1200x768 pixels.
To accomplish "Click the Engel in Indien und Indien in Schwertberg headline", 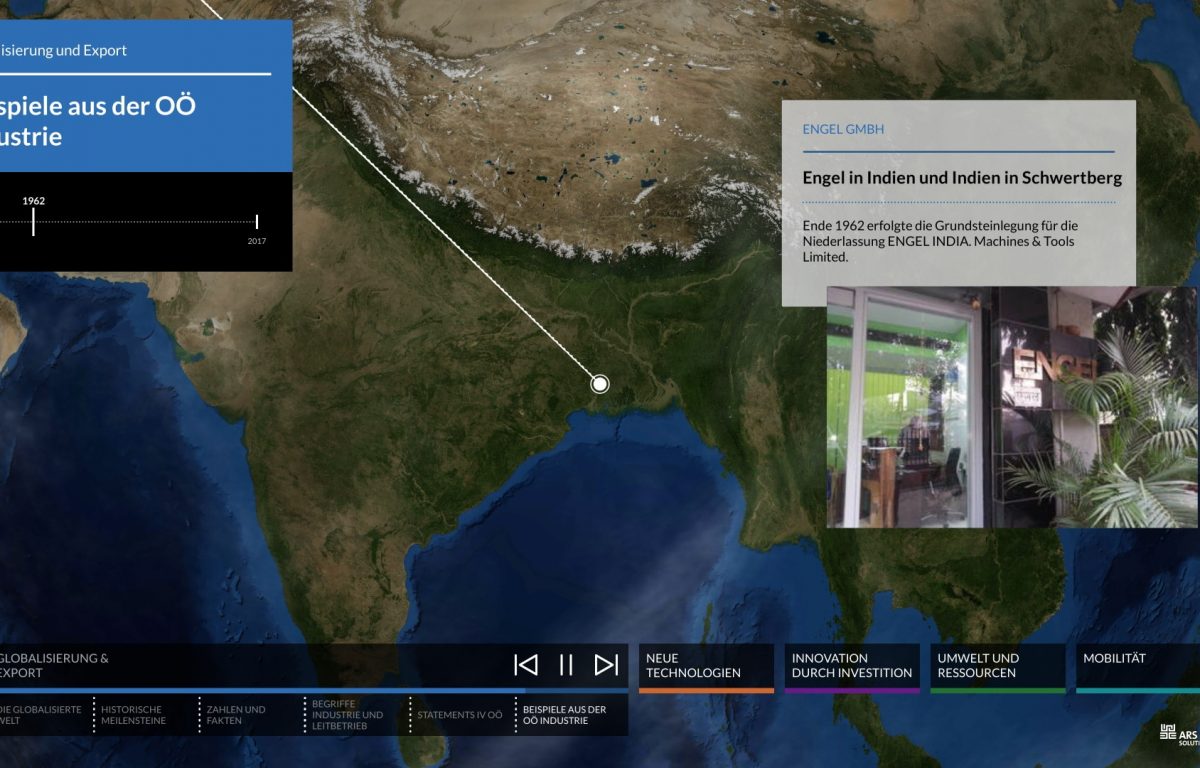I will (962, 178).
